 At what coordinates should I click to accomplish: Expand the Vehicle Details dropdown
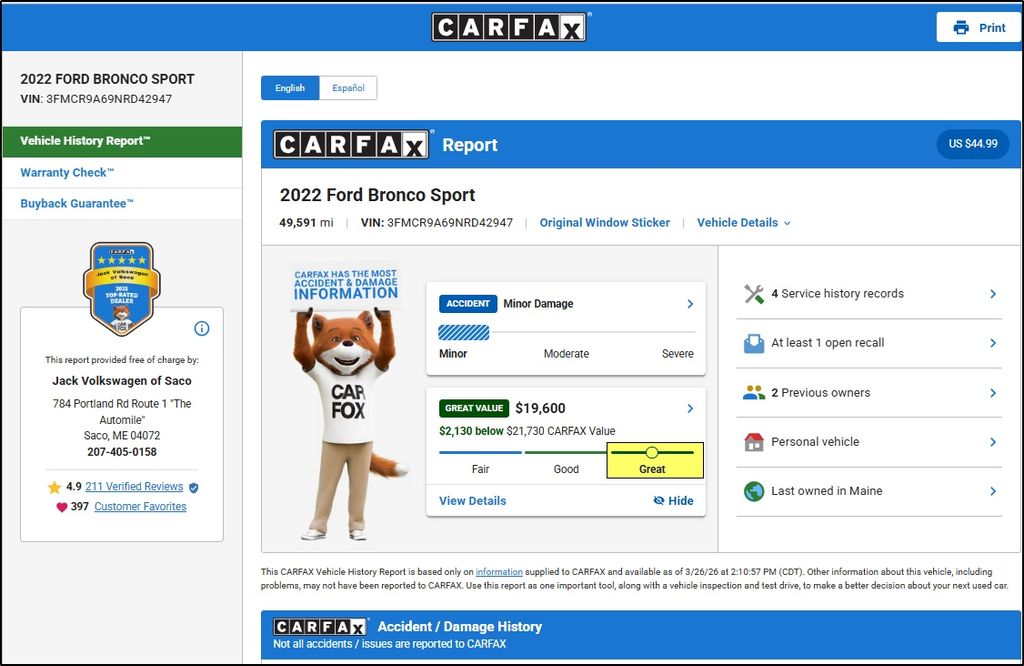[x=743, y=223]
